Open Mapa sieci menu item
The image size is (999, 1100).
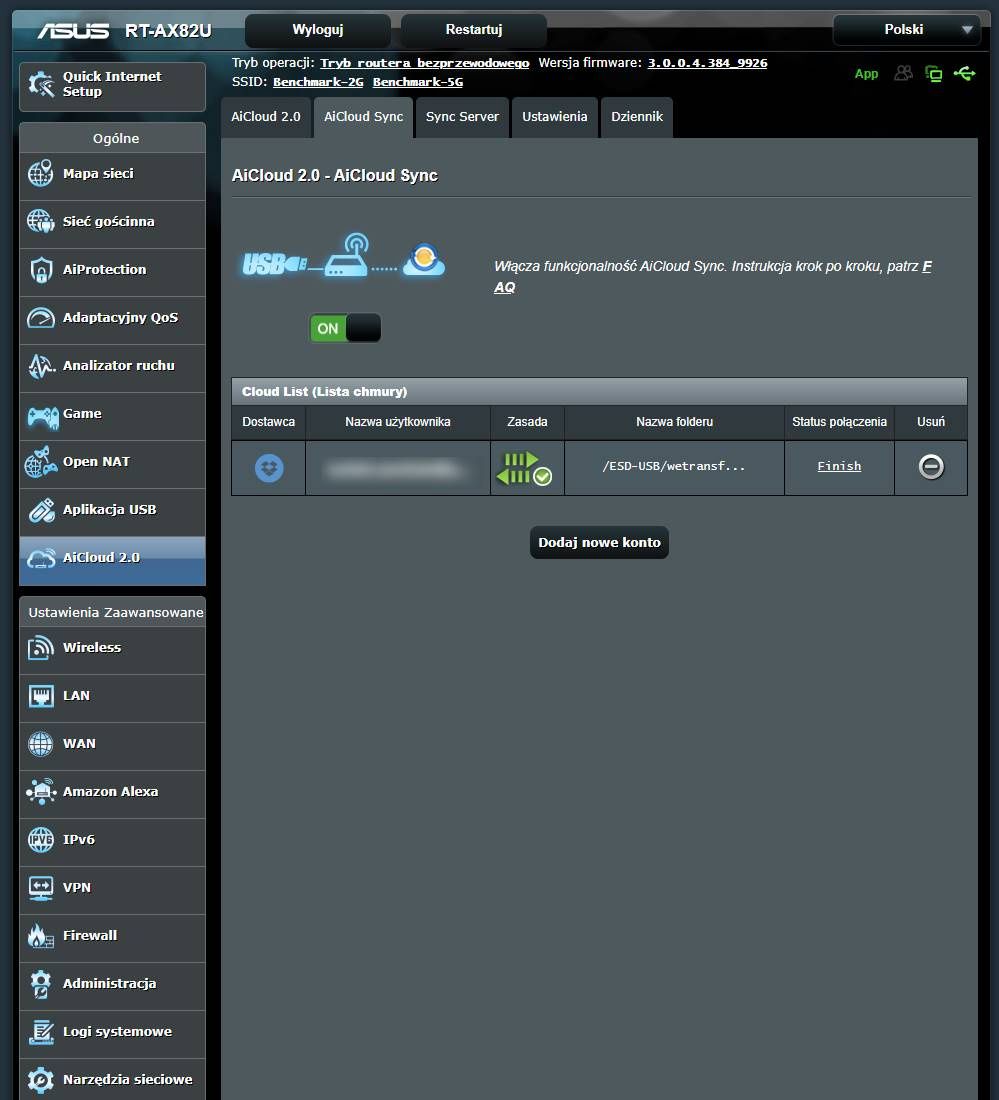pyautogui.click(x=112, y=174)
